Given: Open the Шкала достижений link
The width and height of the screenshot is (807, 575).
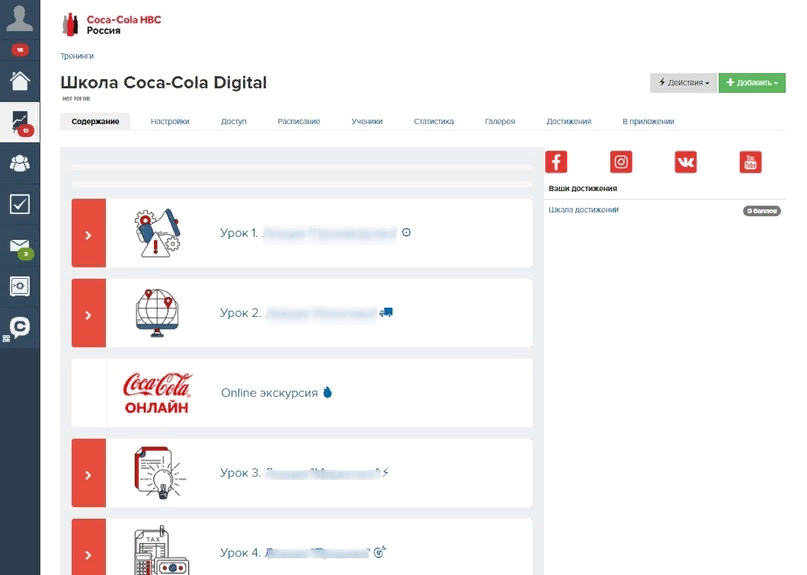Looking at the screenshot, I should coord(583,210).
